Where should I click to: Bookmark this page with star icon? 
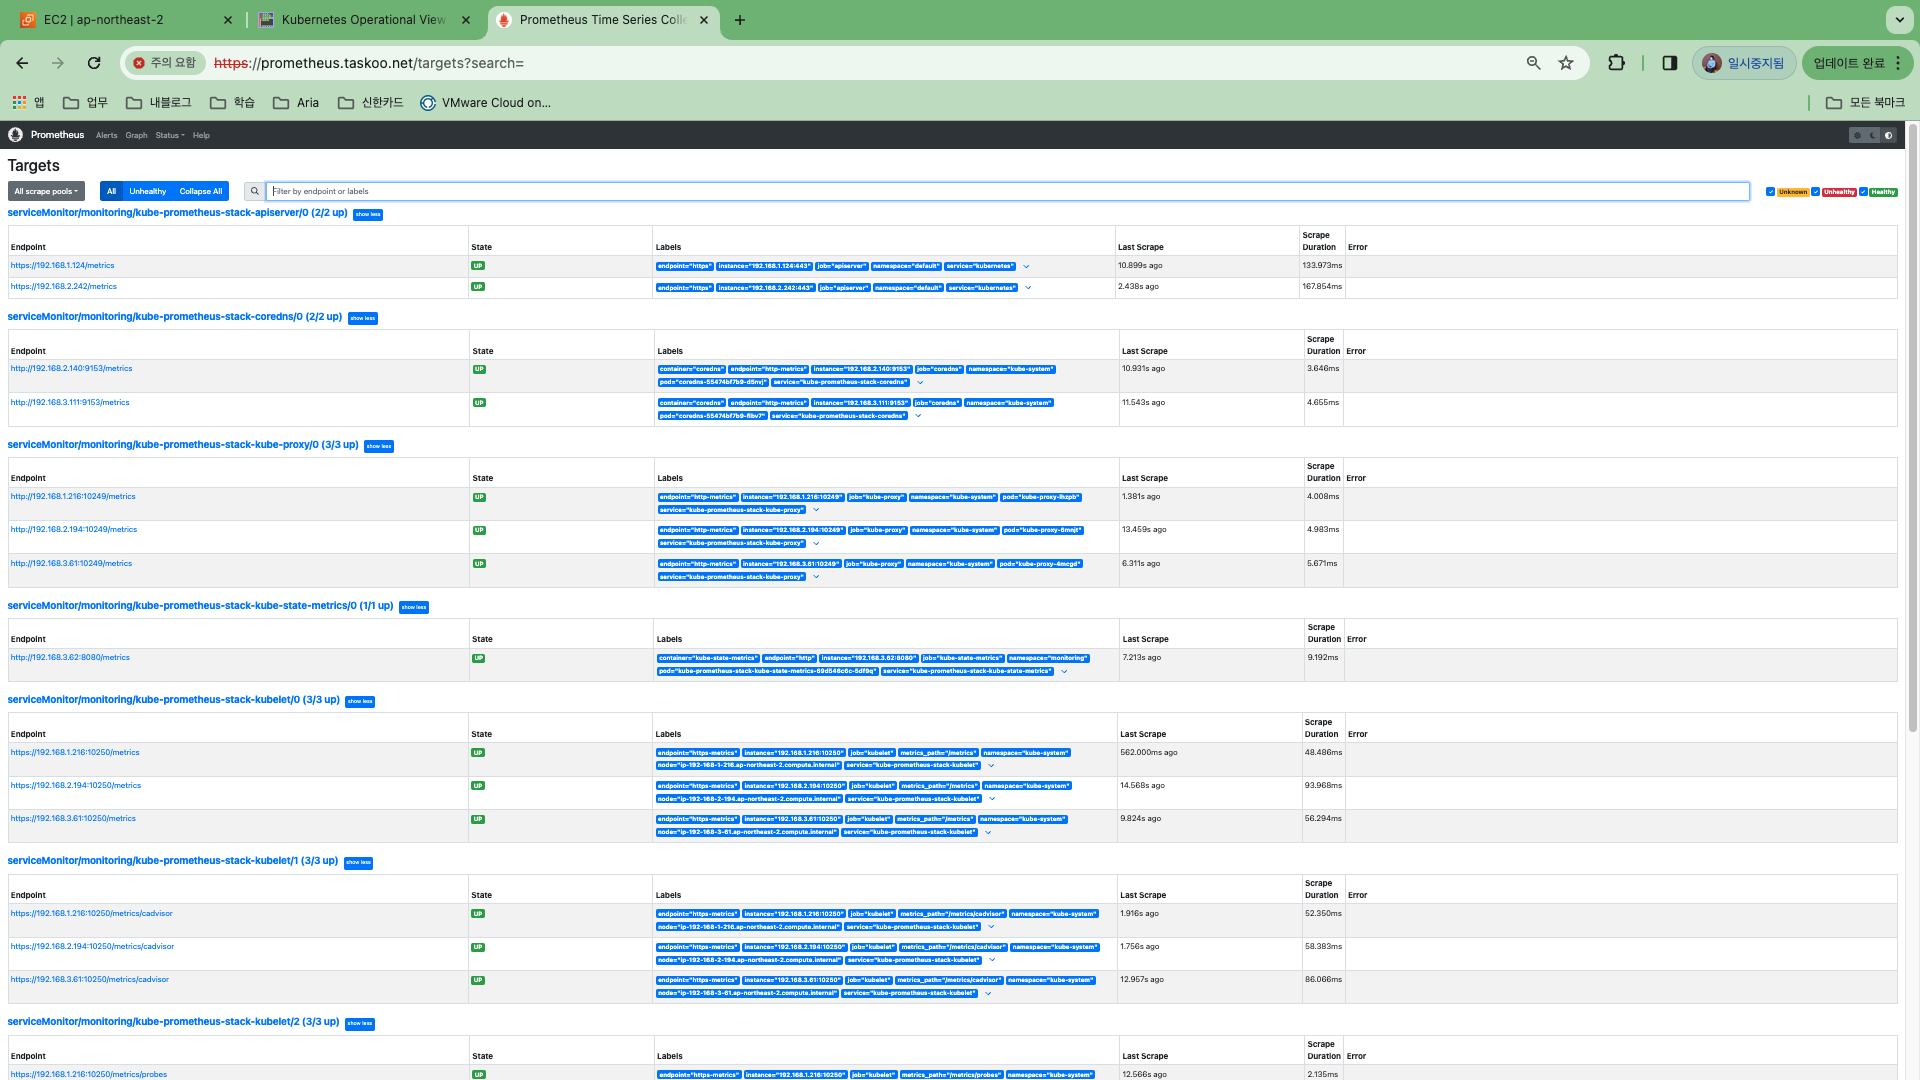coord(1566,63)
